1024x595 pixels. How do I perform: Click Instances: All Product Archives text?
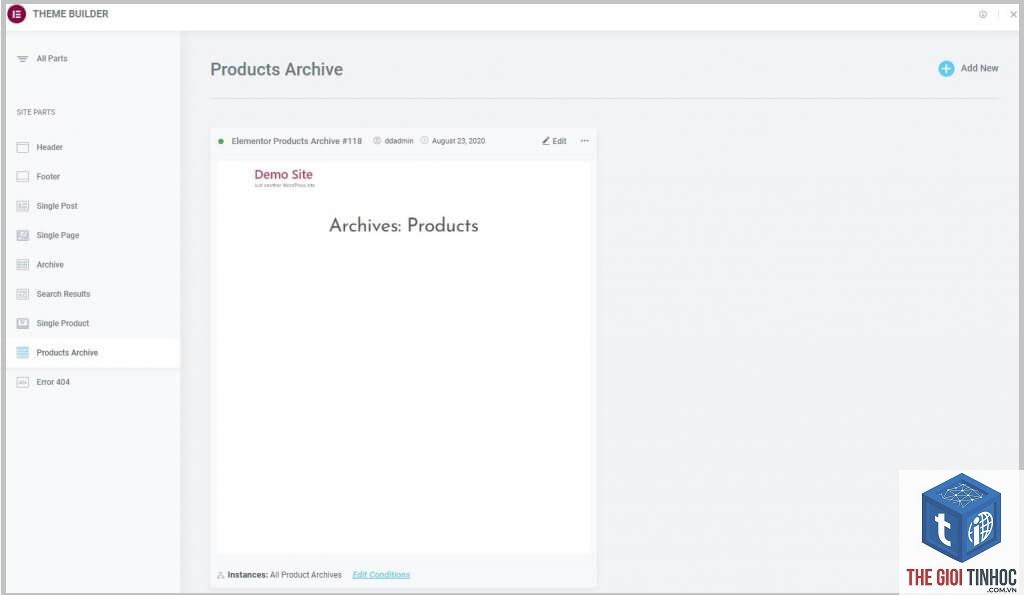point(285,575)
